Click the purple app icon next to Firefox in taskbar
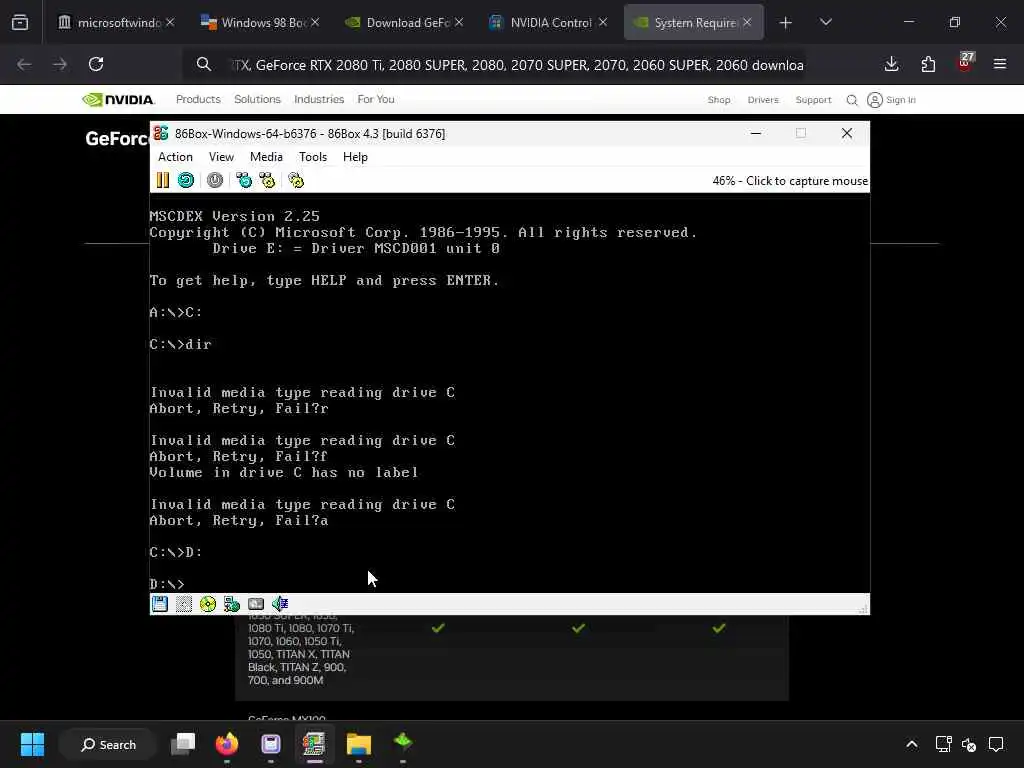 coord(270,744)
